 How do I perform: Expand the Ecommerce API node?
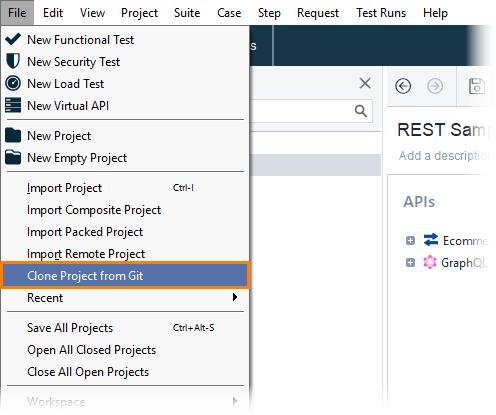410,240
